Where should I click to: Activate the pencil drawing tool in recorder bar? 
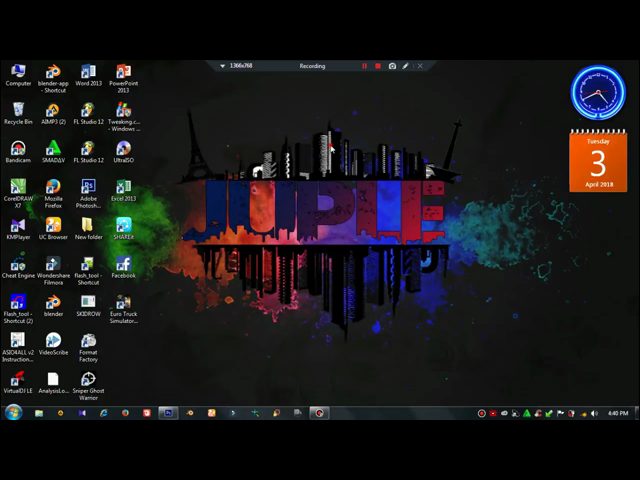[x=405, y=66]
